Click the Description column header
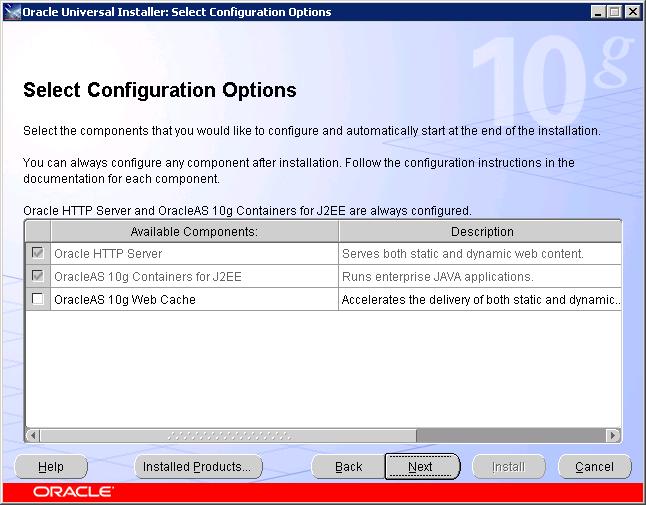The height and width of the screenshot is (505, 646). (x=480, y=231)
